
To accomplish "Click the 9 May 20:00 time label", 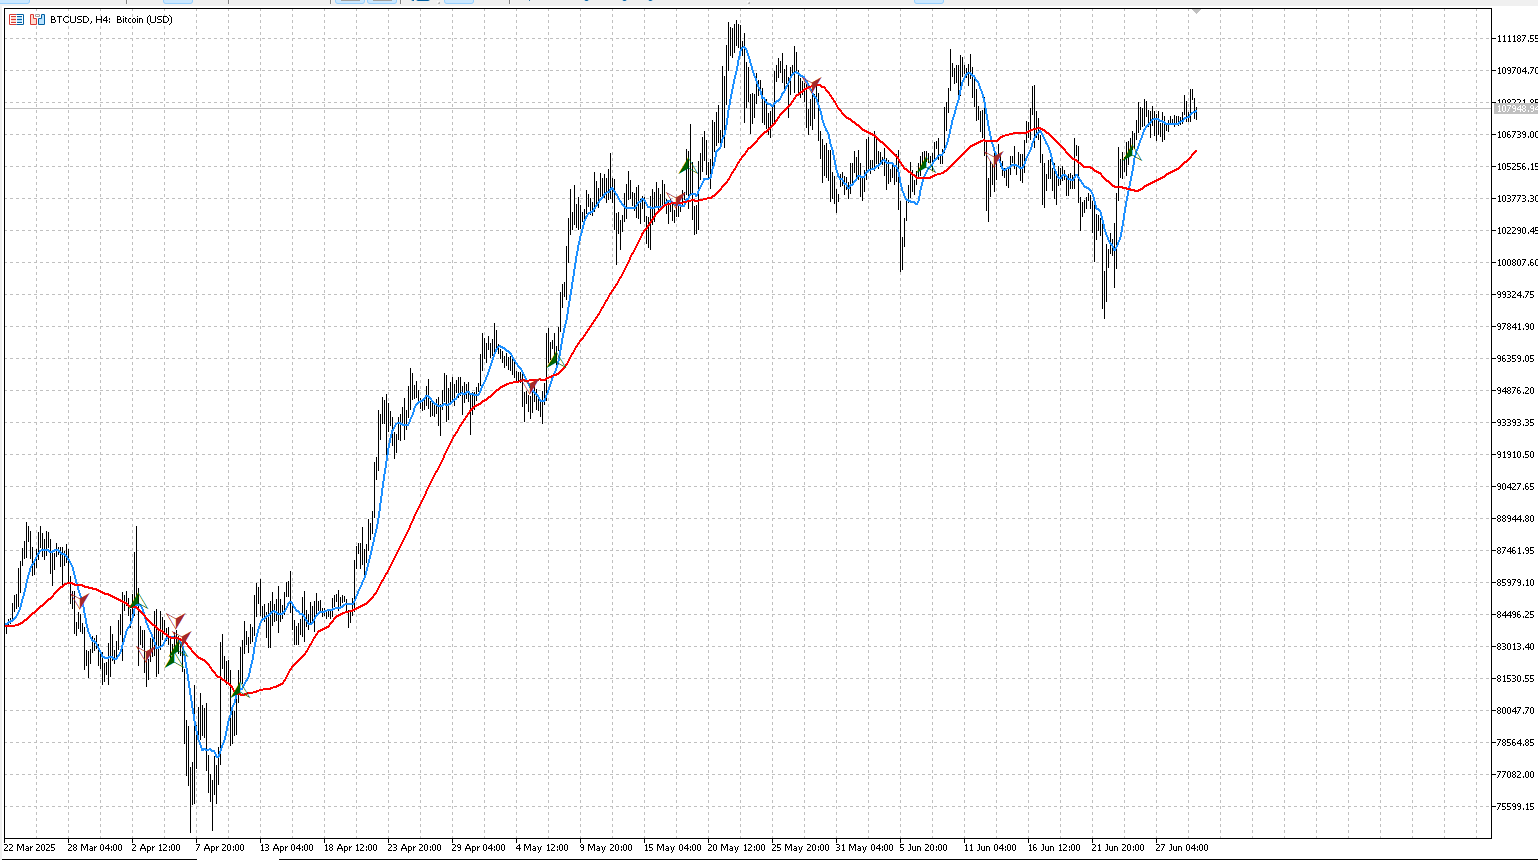I will point(606,848).
